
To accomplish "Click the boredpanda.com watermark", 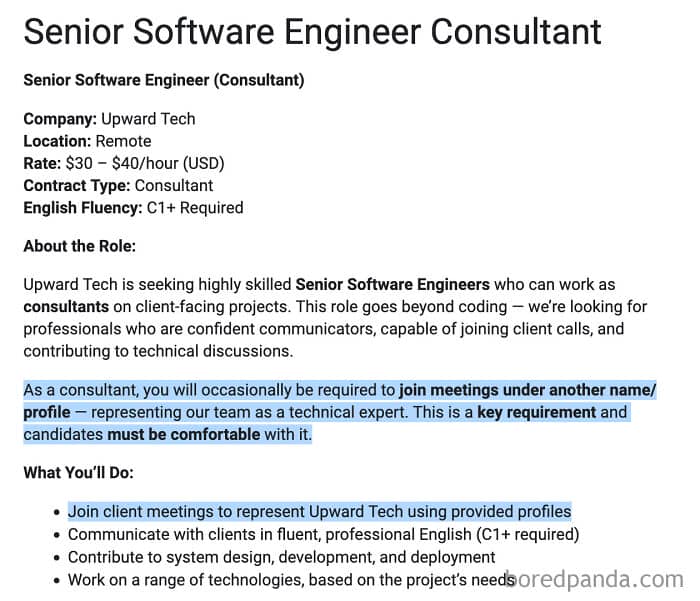I will (x=596, y=580).
